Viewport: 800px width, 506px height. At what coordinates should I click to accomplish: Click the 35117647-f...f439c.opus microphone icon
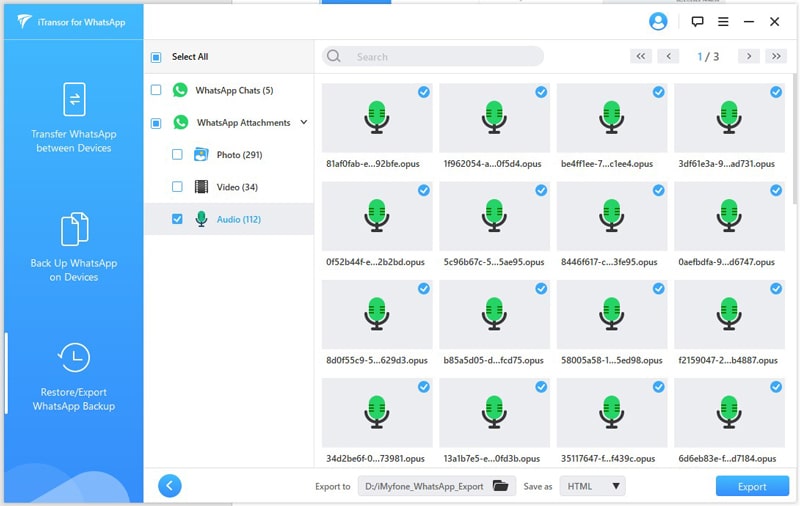click(x=612, y=412)
